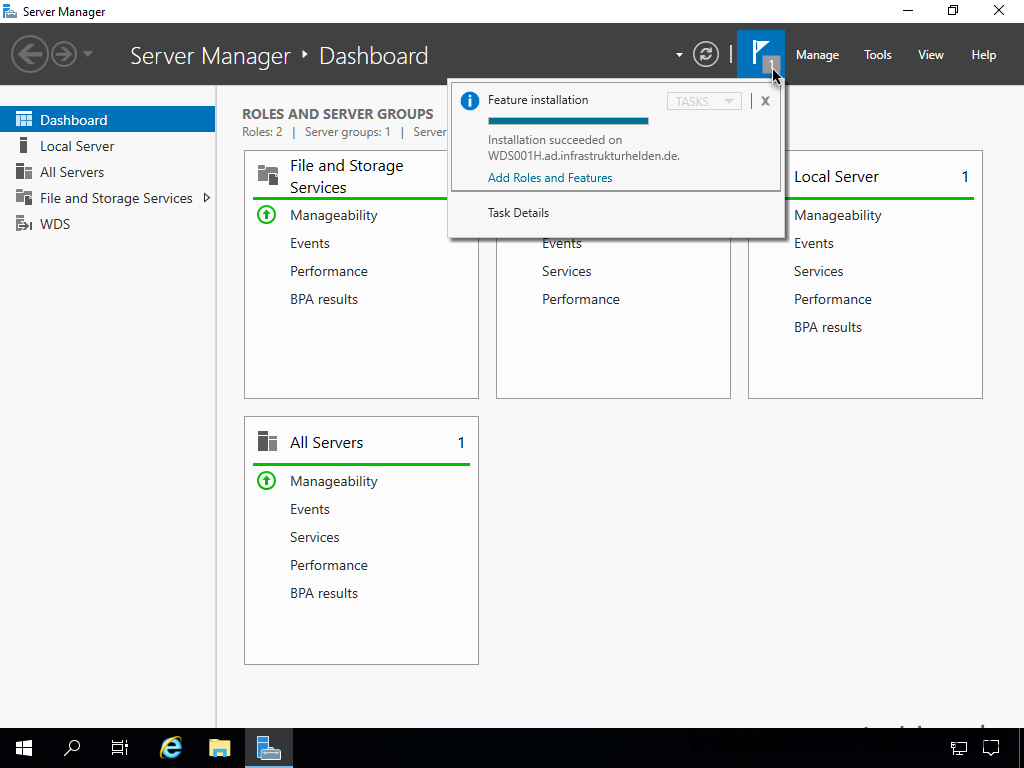Click the WDS sidebar icon
The width and height of the screenshot is (1024, 768).
pyautogui.click(x=24, y=224)
